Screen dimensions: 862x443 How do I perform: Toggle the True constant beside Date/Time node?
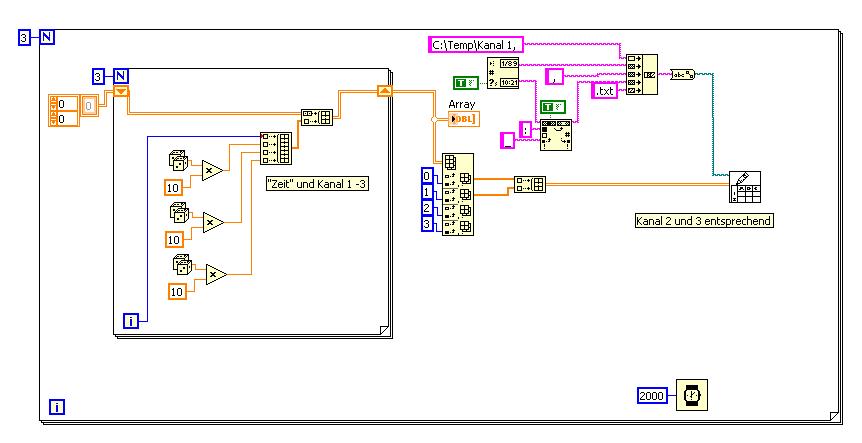pyautogui.click(x=466, y=83)
